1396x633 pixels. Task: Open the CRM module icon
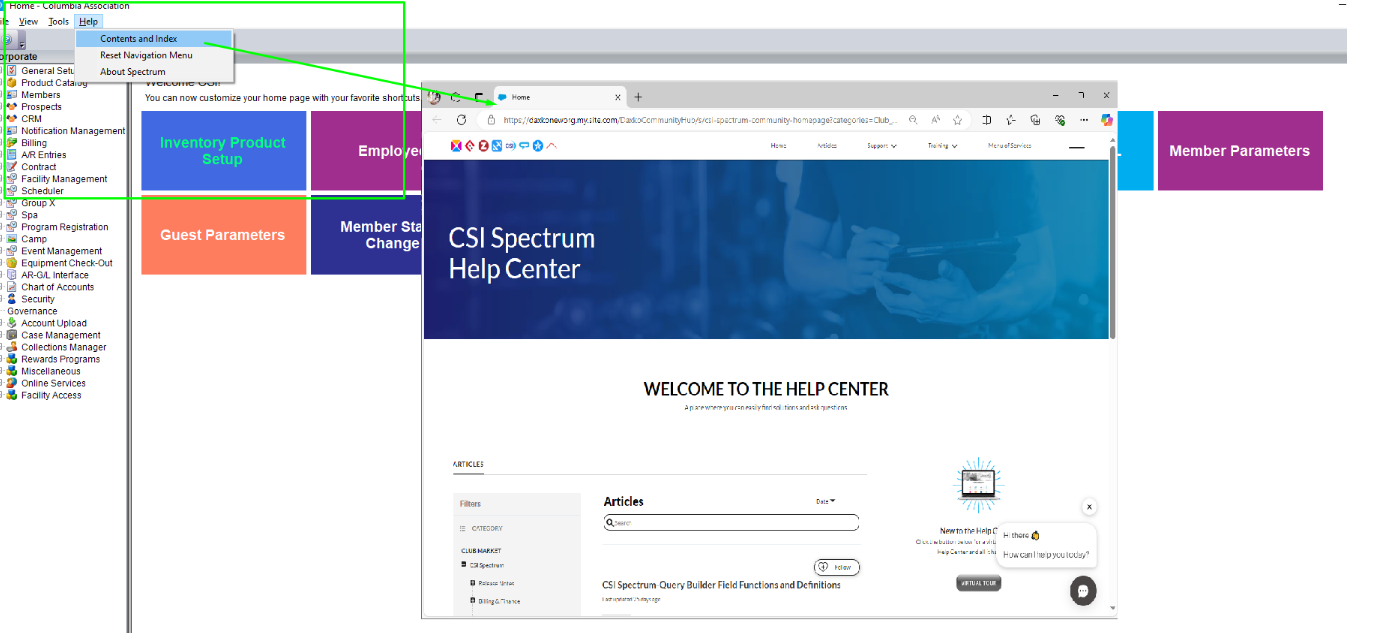tap(12, 119)
